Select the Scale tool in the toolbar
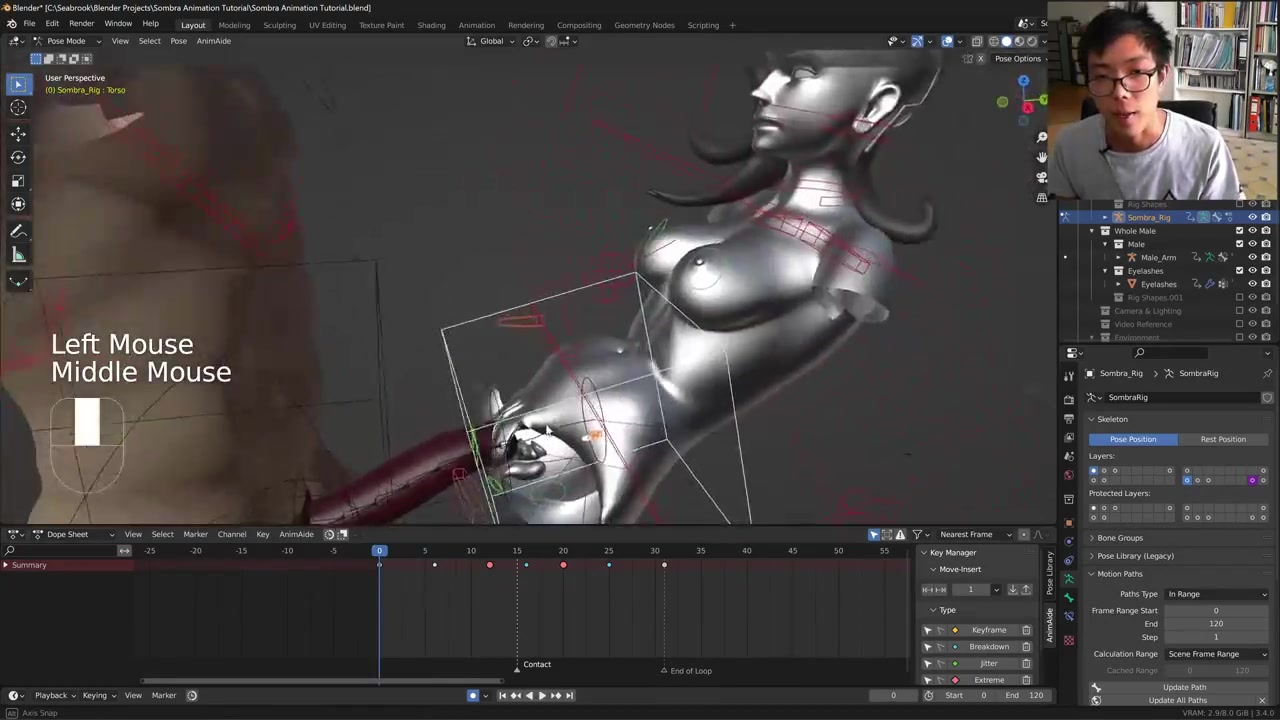Screen dimensions: 1280x720 point(18,181)
